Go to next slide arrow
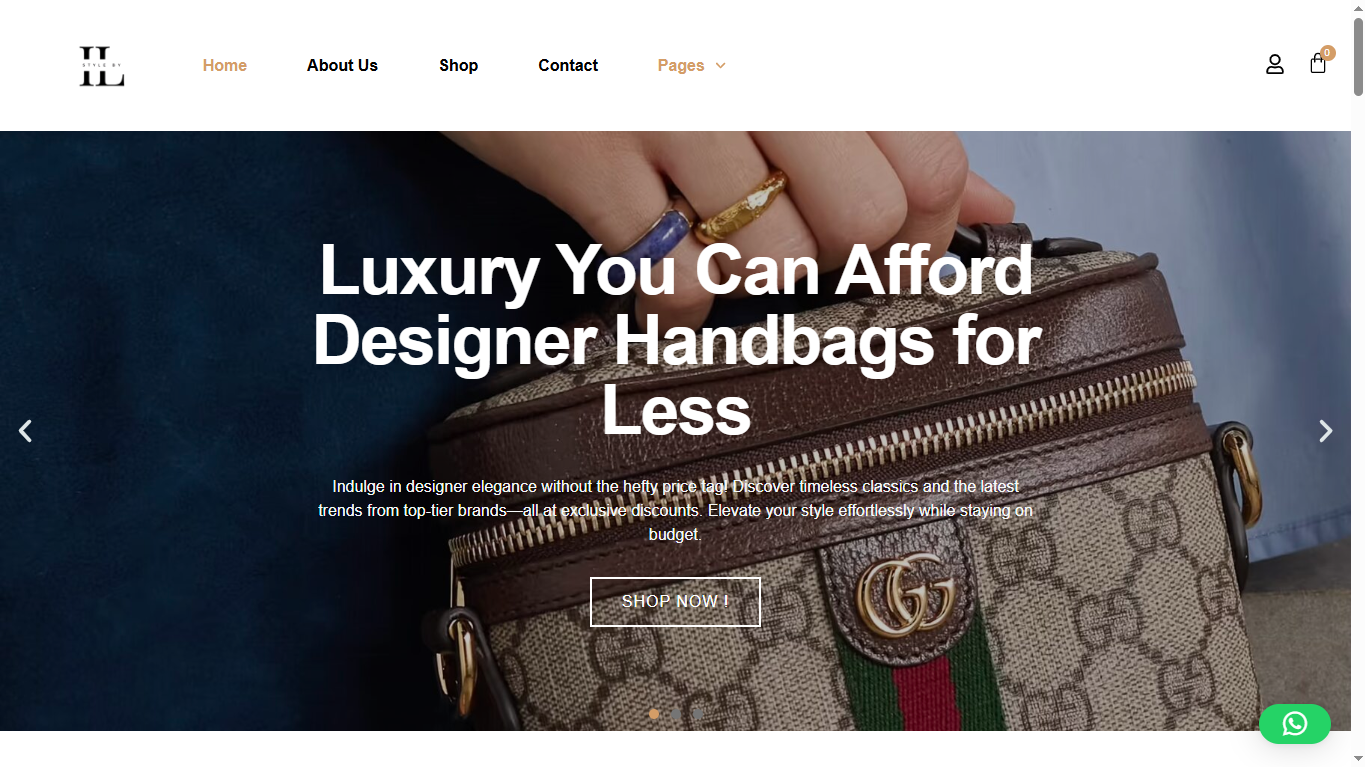This screenshot has width=1365, height=767. tap(1325, 431)
